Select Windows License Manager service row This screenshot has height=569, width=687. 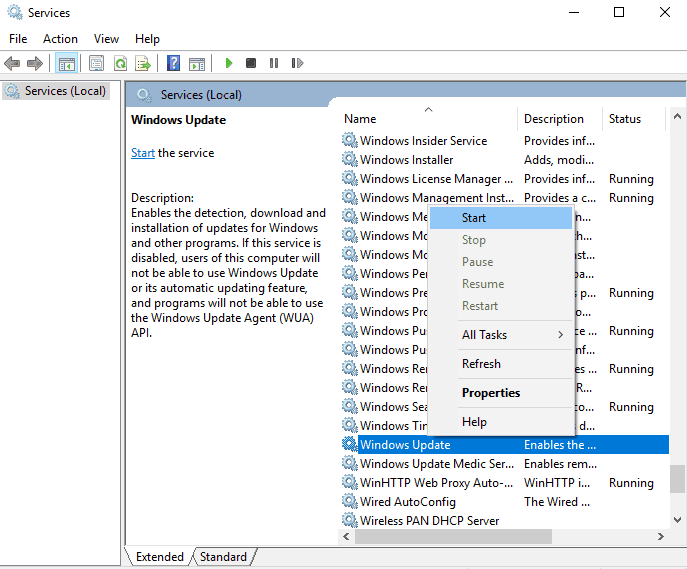click(504, 179)
